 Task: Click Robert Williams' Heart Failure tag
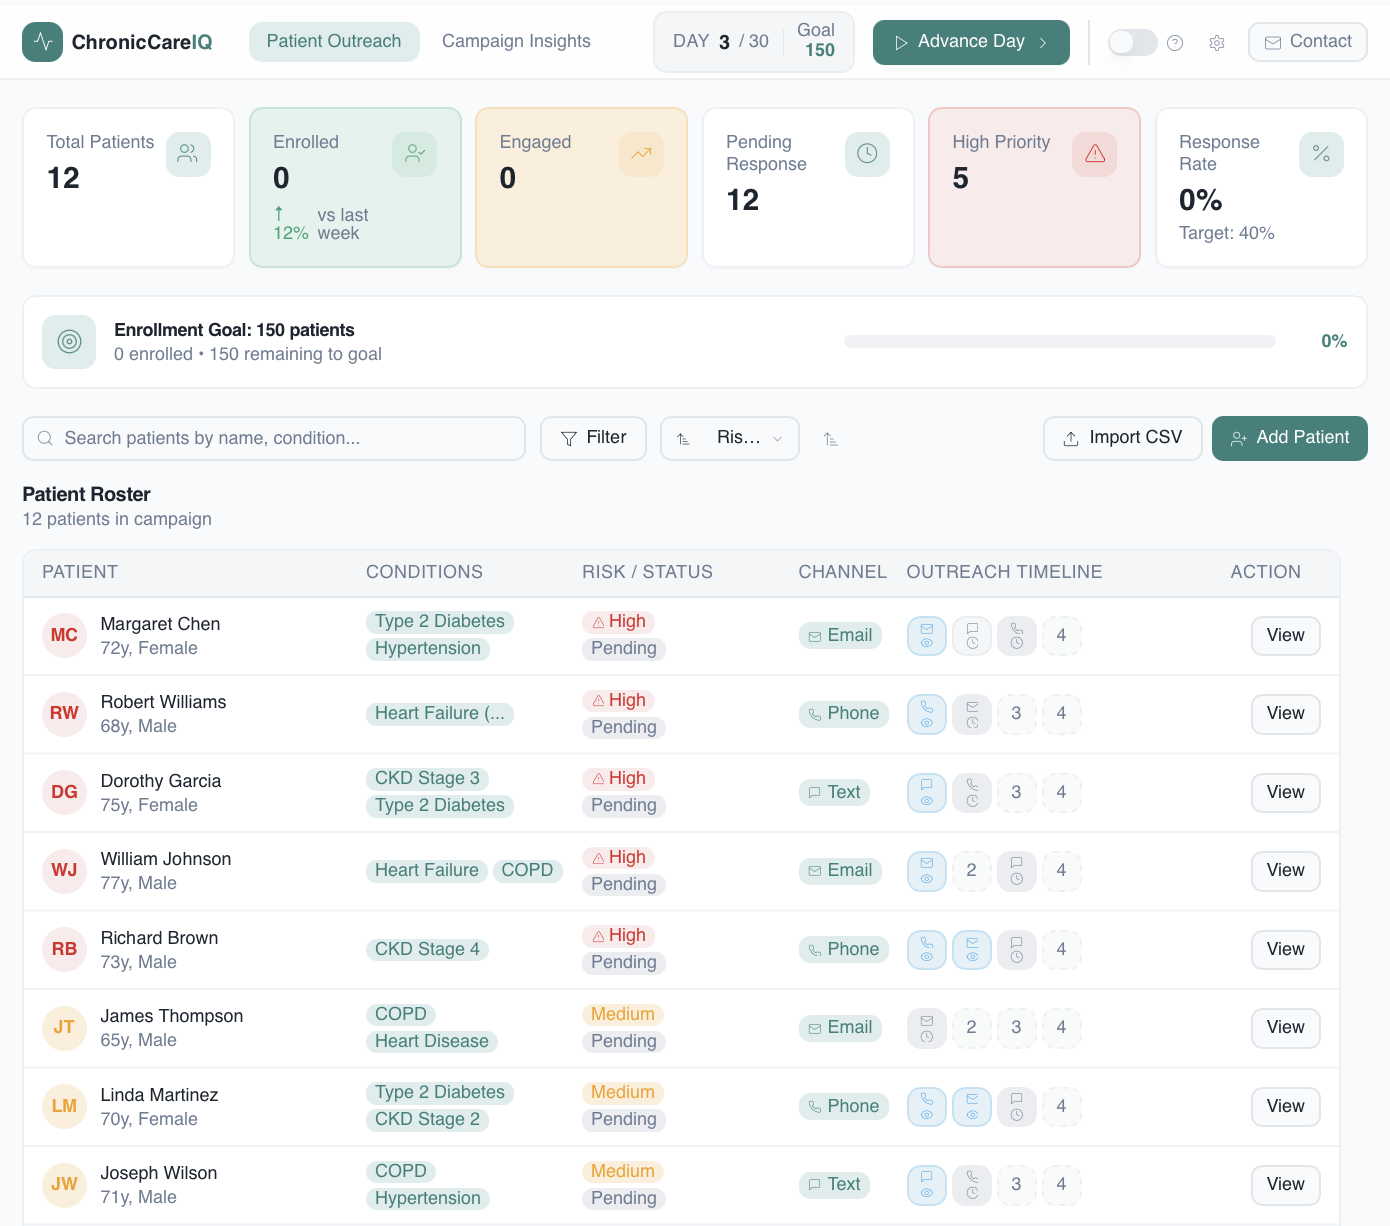click(440, 714)
